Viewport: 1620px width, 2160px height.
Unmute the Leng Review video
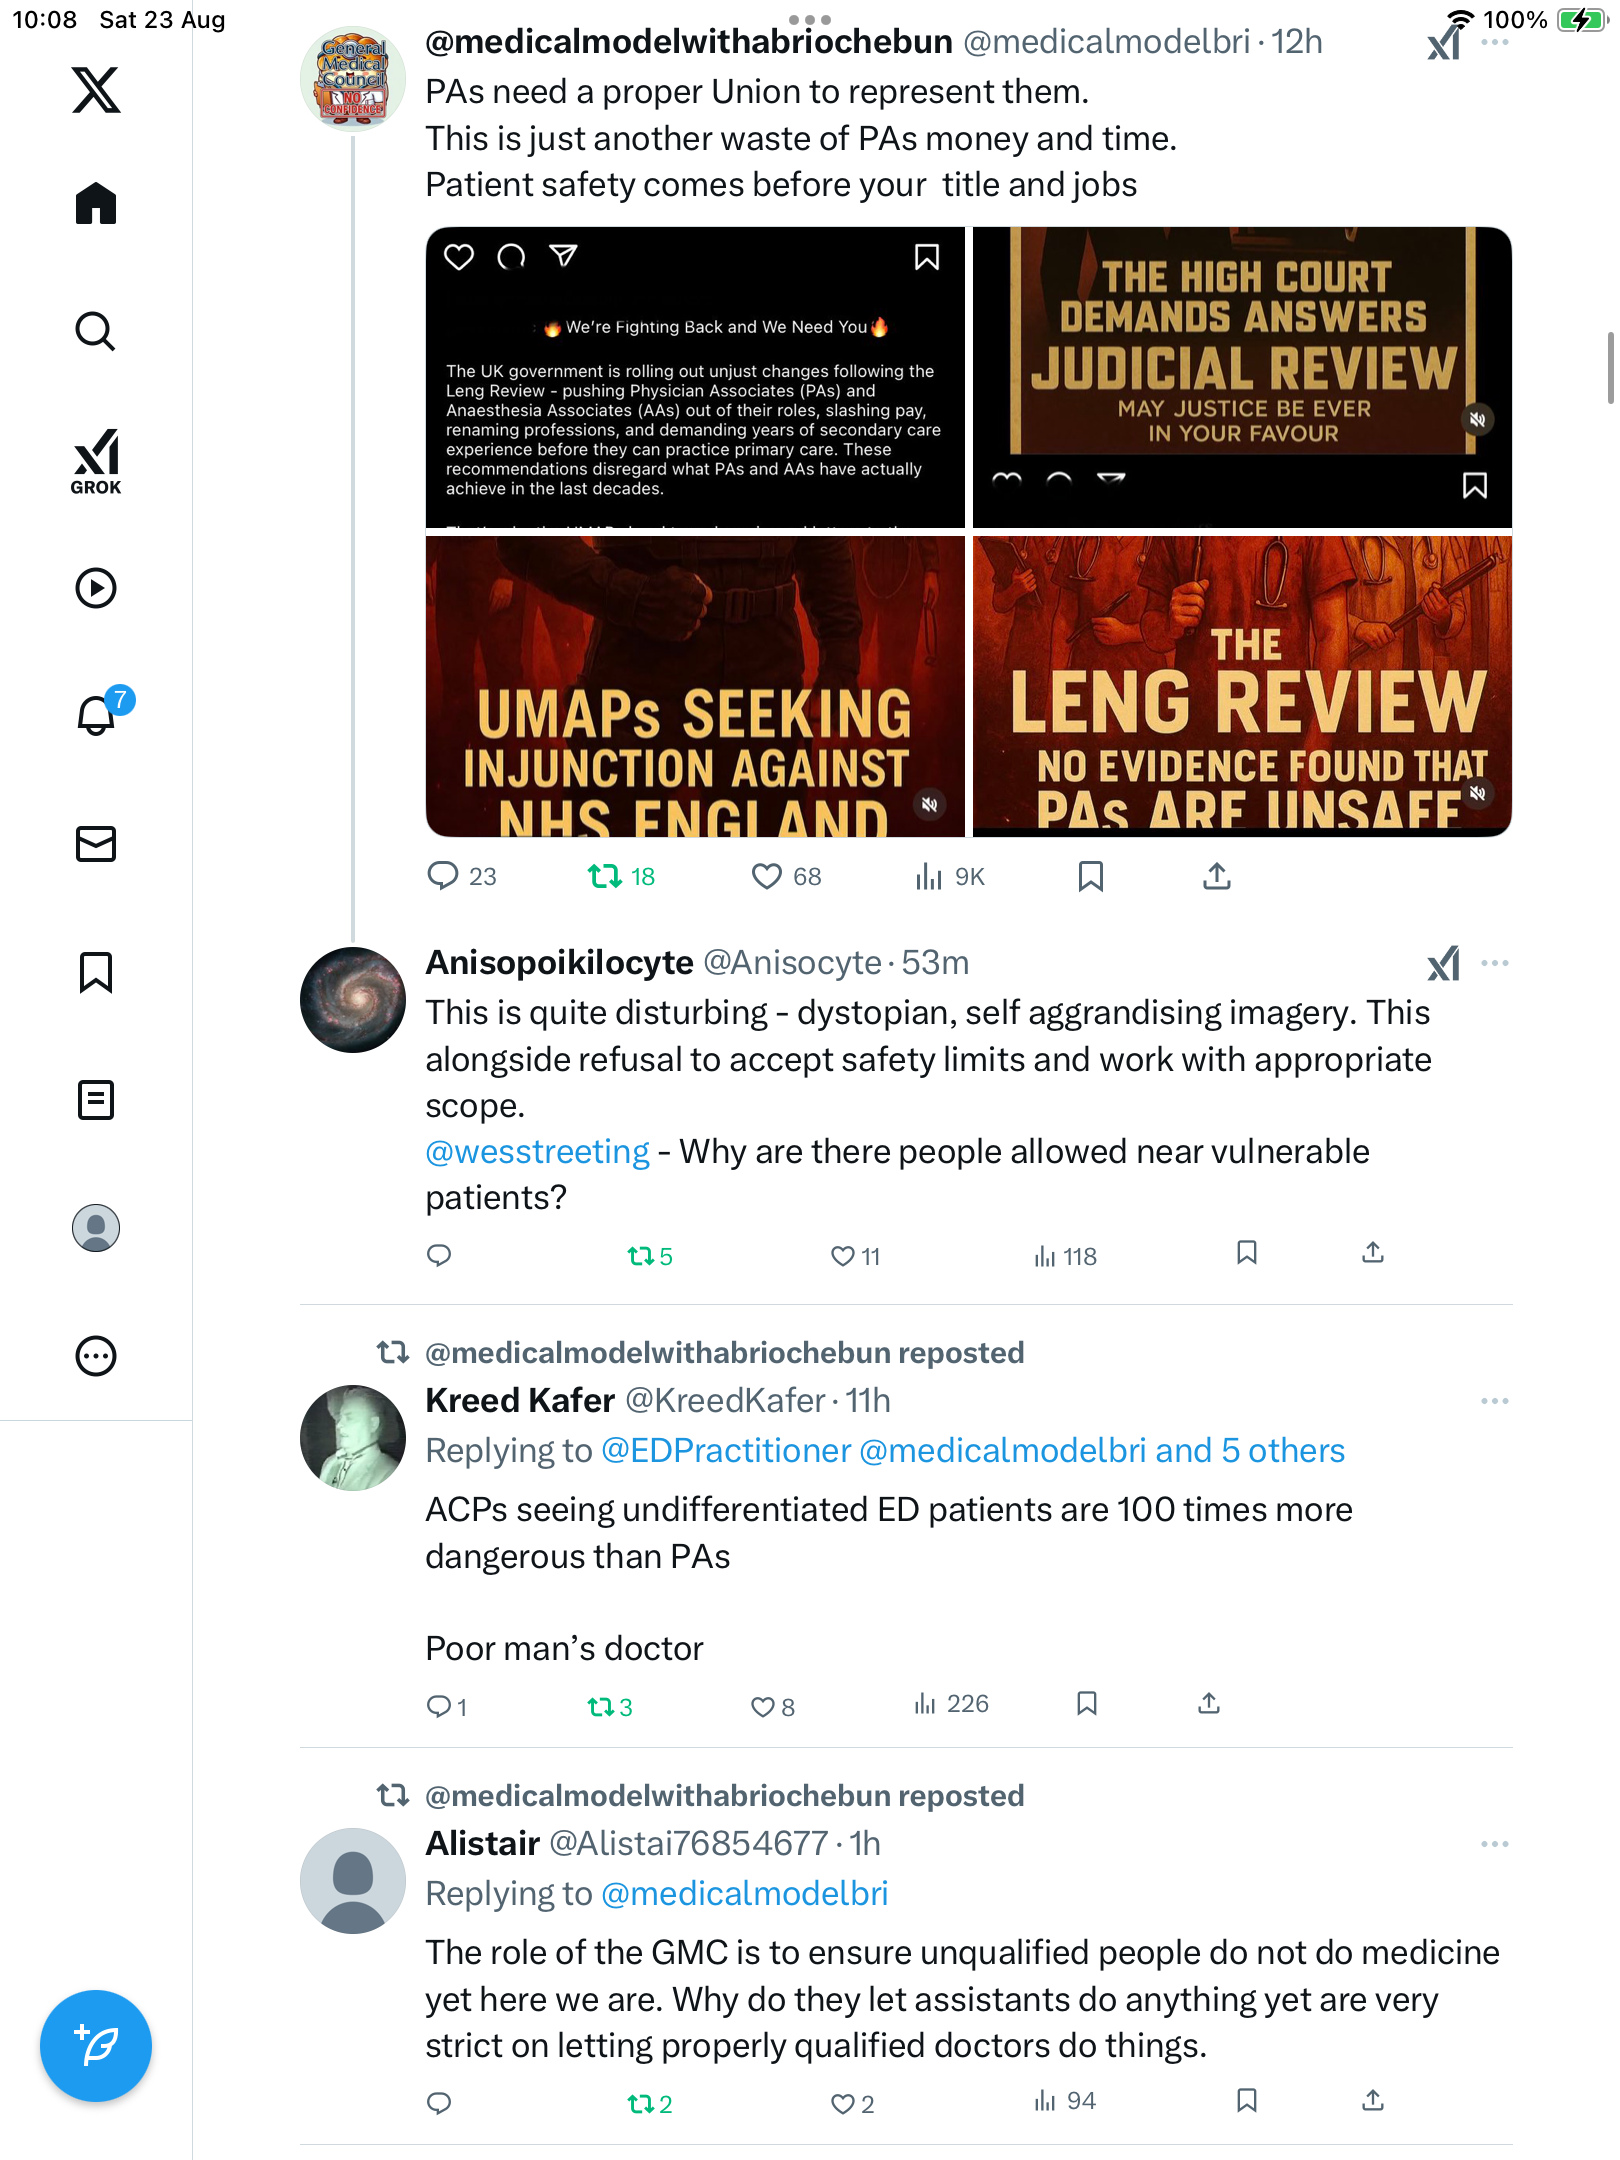pyautogui.click(x=1477, y=793)
